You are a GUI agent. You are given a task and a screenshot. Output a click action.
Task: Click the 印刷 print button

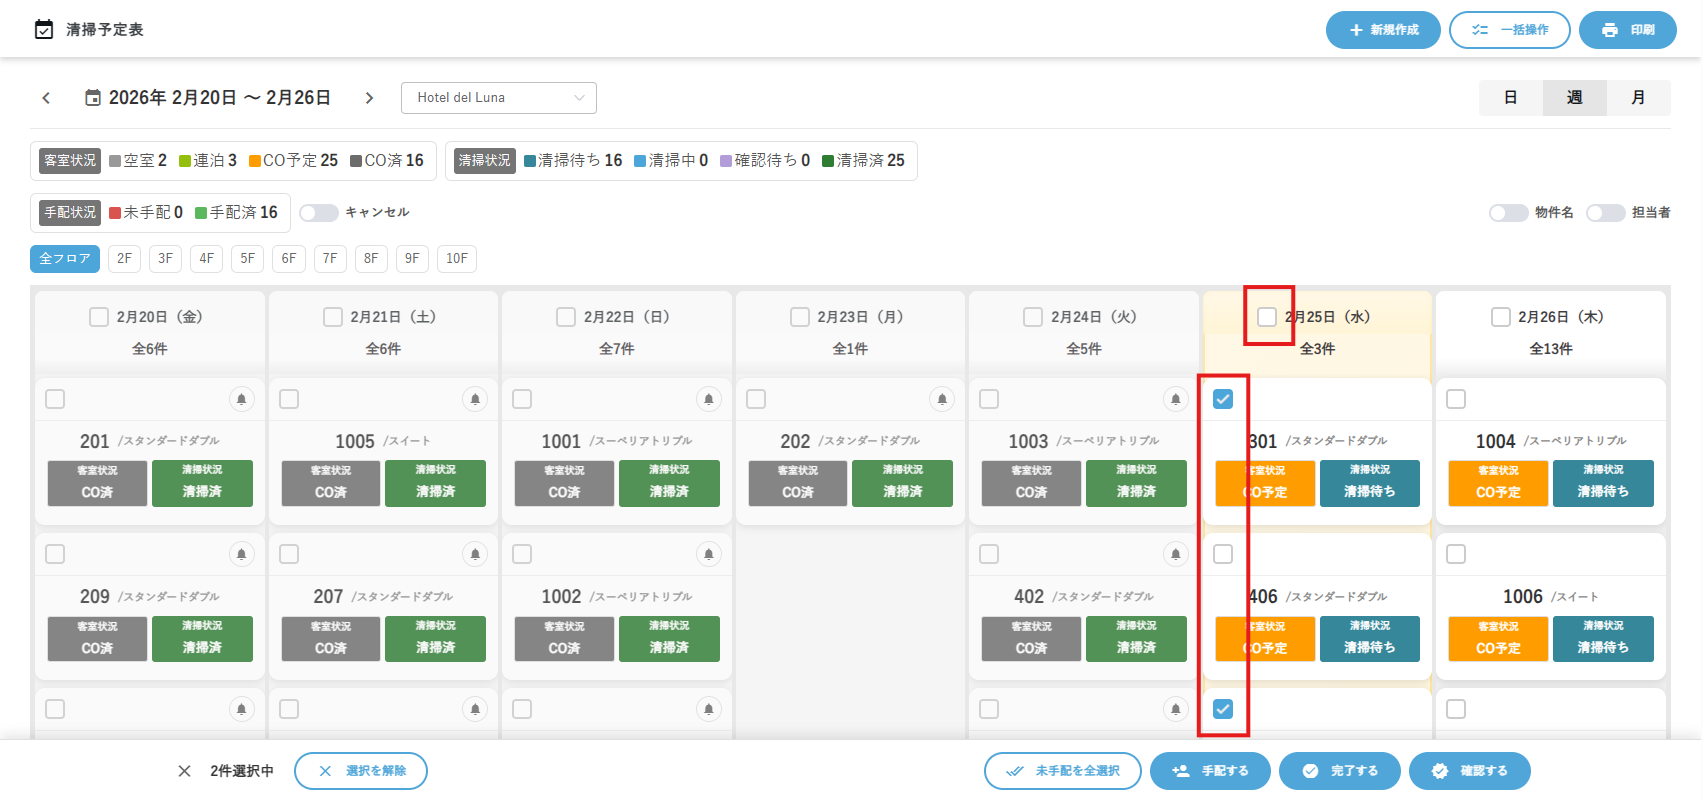tap(1627, 30)
